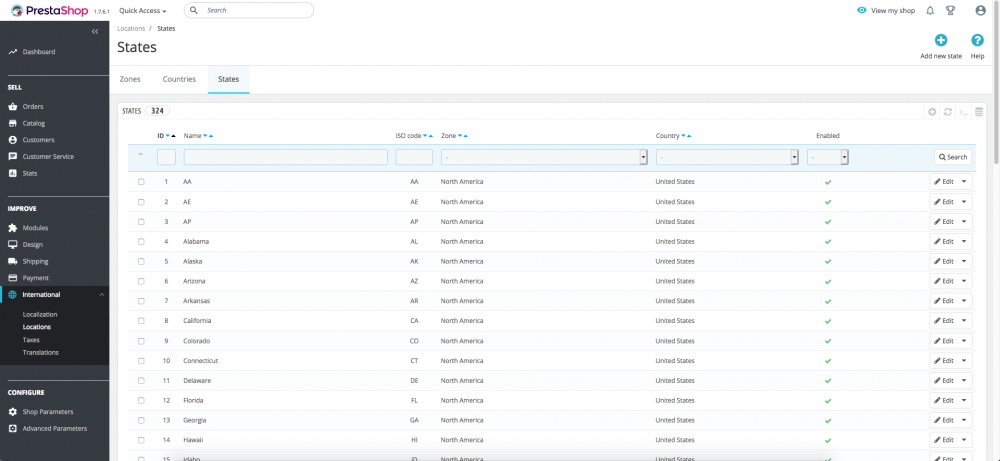1000x461 pixels.
Task: Edit the Alaska state
Action: tap(943, 261)
